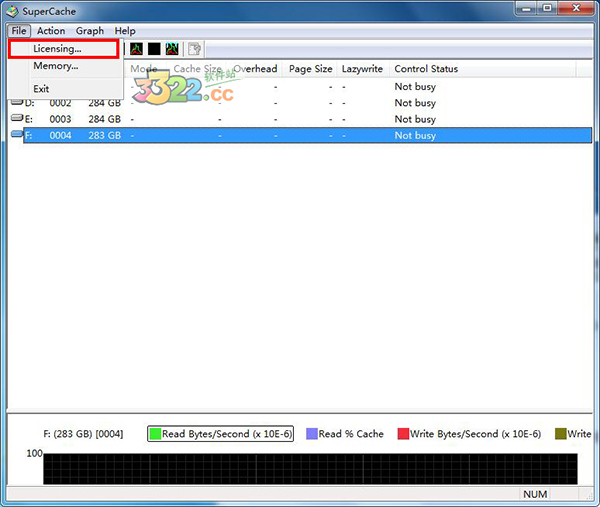This screenshot has height=507, width=600.
Task: Click the context help toolbar icon
Action: [195, 49]
